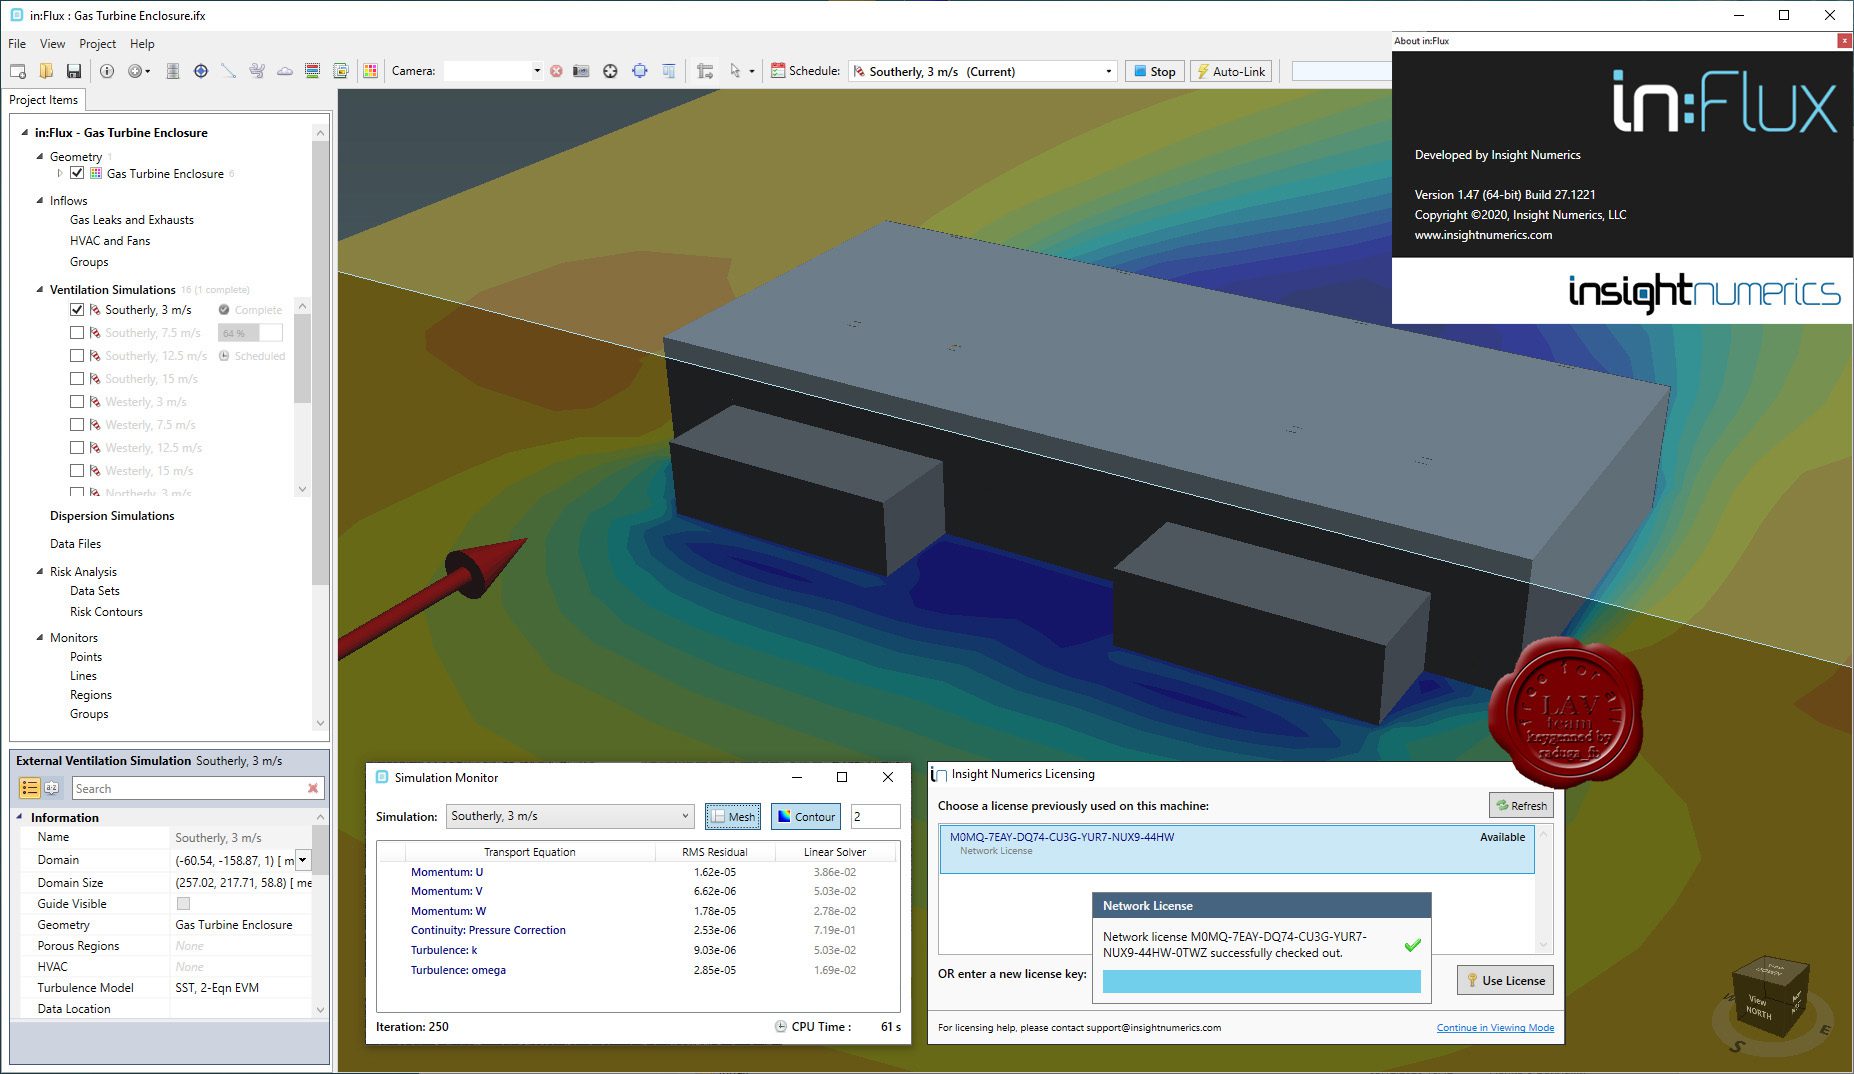Select Dispersion Simulations in the project tree
The height and width of the screenshot is (1074, 1854).
click(112, 516)
